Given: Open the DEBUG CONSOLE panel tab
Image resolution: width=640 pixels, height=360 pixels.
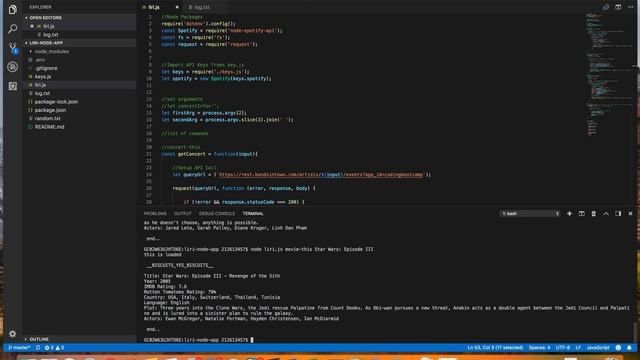Looking at the screenshot, I should [217, 213].
